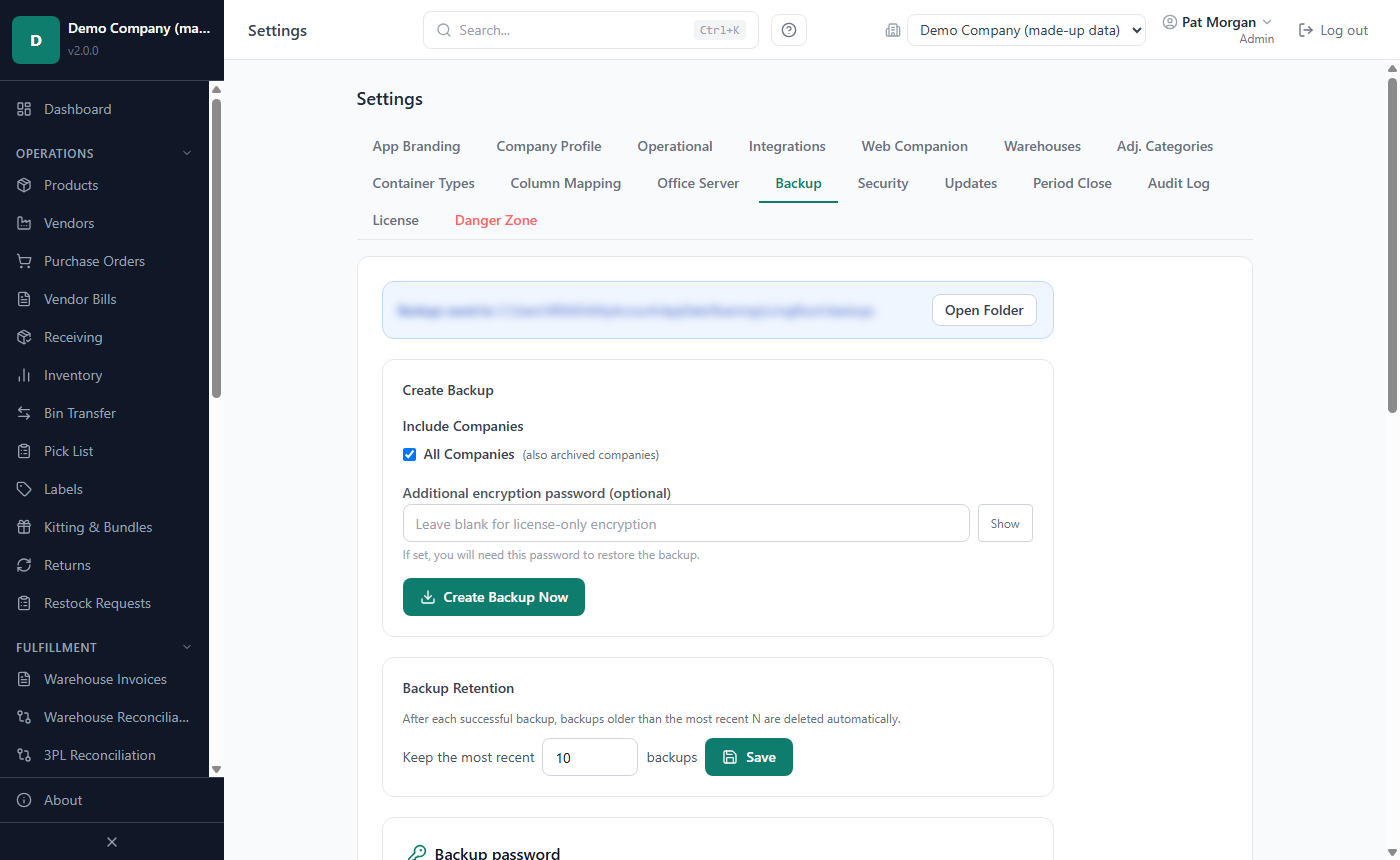Open the Integrations tab

[787, 146]
